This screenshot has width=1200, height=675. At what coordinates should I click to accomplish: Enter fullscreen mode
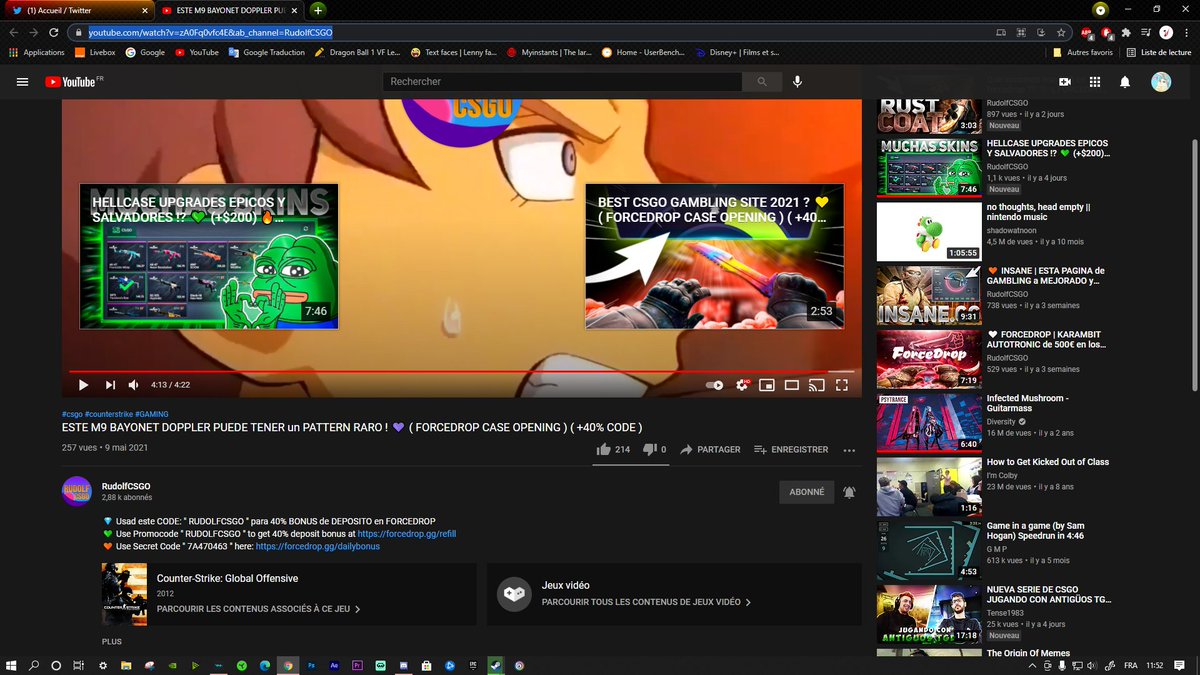click(x=842, y=385)
